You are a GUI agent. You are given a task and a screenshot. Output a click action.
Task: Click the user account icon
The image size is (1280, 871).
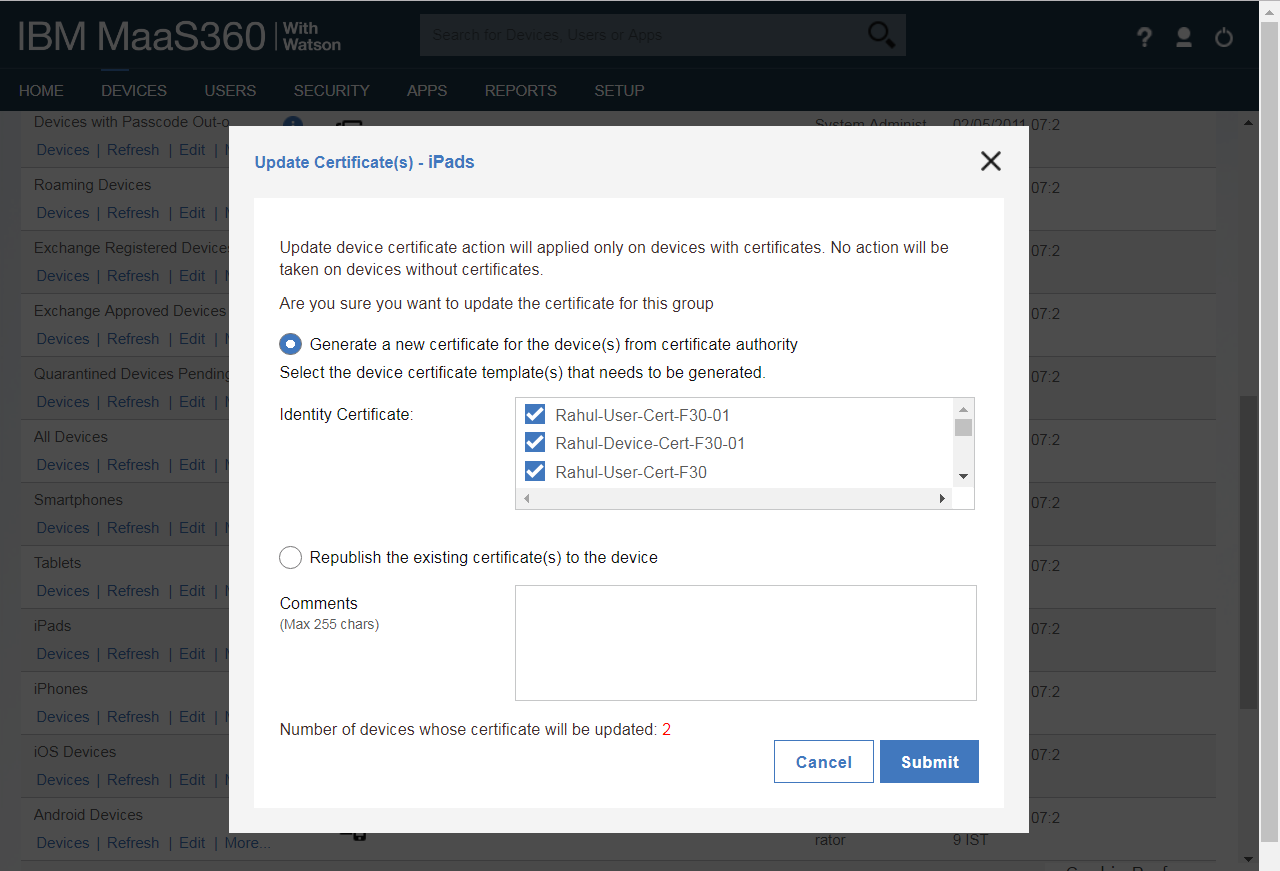[1183, 36]
